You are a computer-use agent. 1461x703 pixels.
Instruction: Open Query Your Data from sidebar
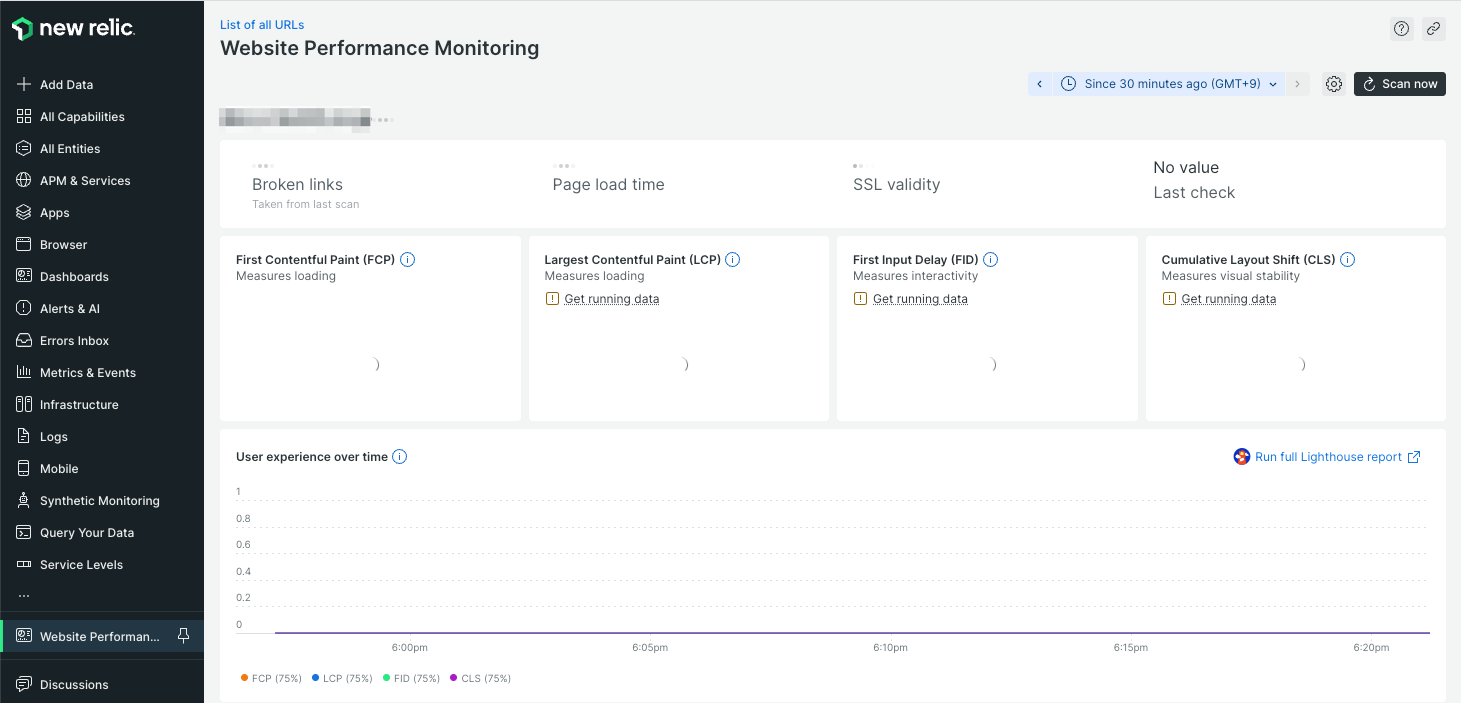click(102, 533)
